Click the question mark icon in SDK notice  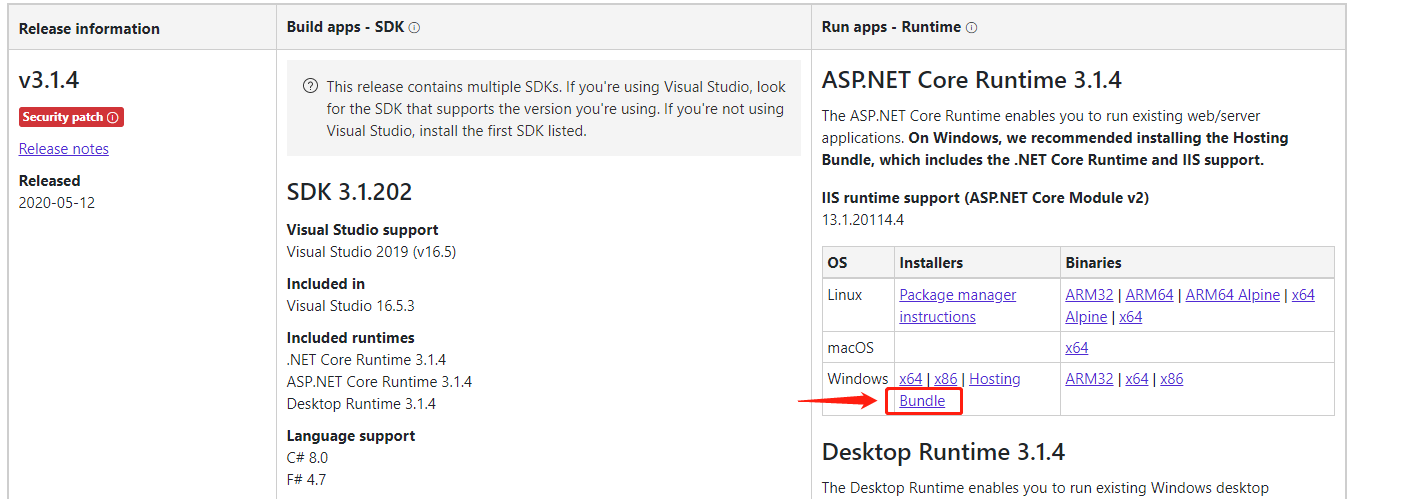[310, 87]
